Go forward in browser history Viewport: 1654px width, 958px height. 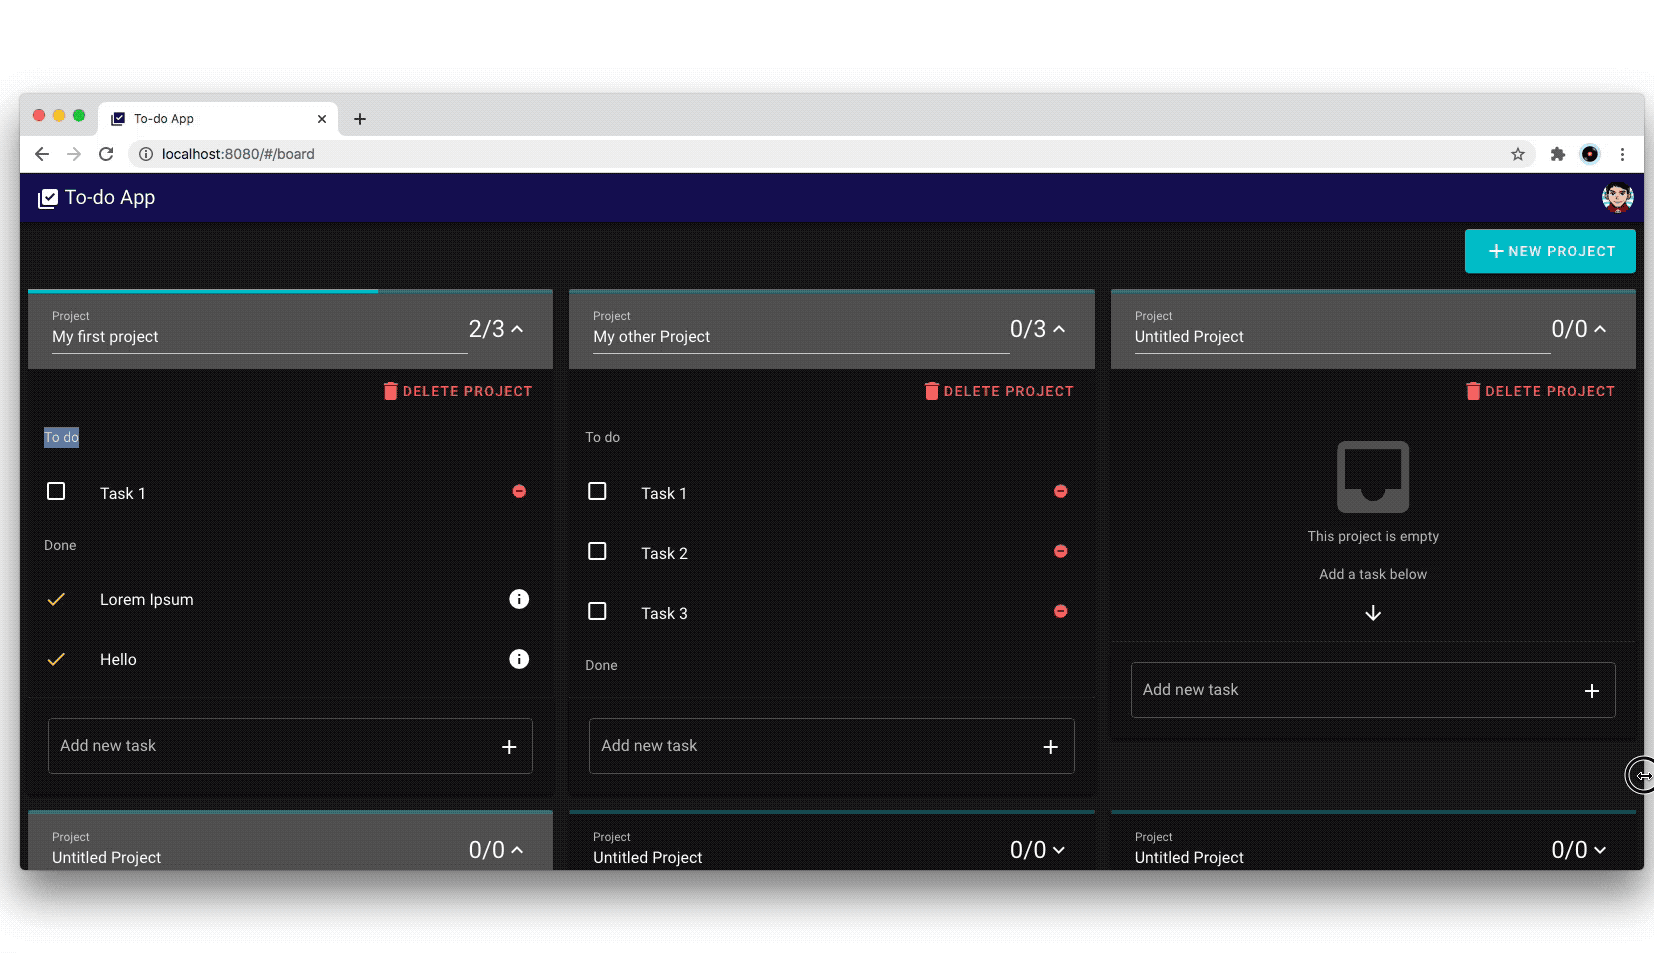pyautogui.click(x=74, y=154)
